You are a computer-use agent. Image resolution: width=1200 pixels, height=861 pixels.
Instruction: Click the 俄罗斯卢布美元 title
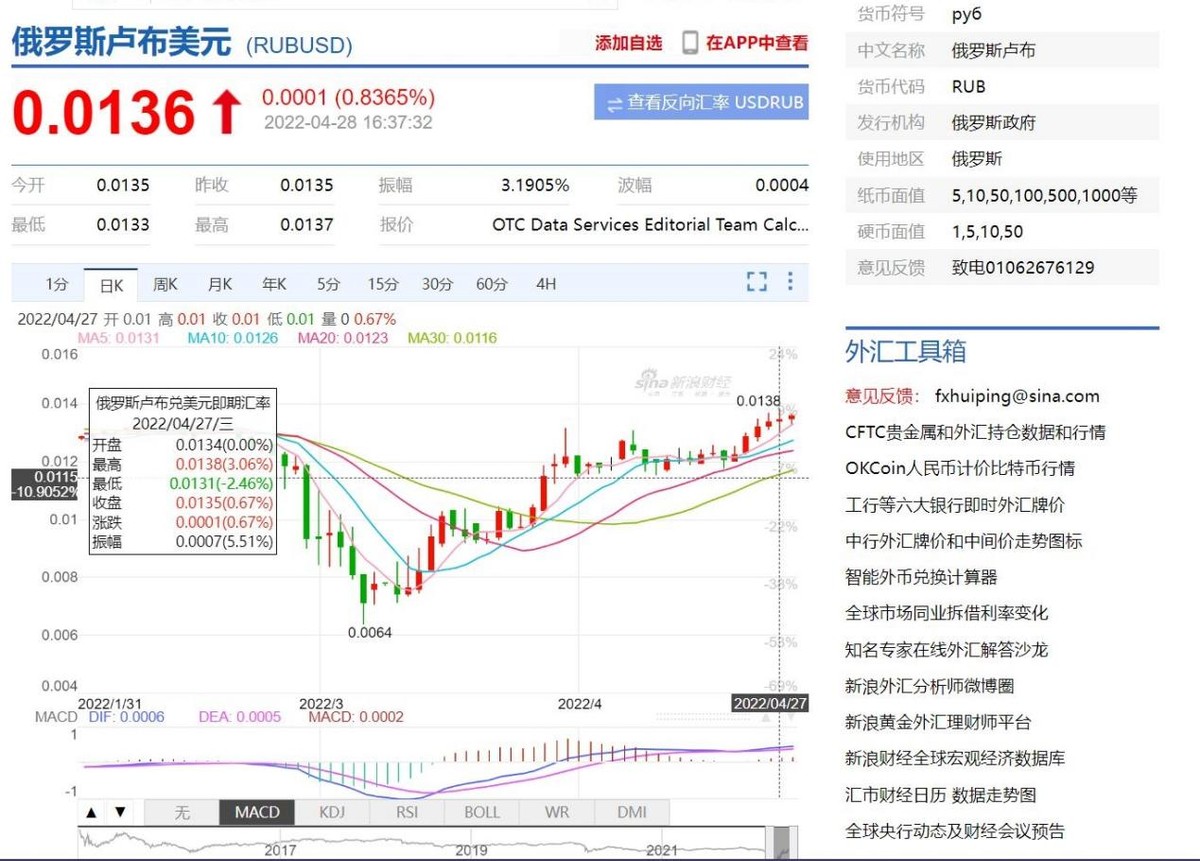[x=121, y=43]
